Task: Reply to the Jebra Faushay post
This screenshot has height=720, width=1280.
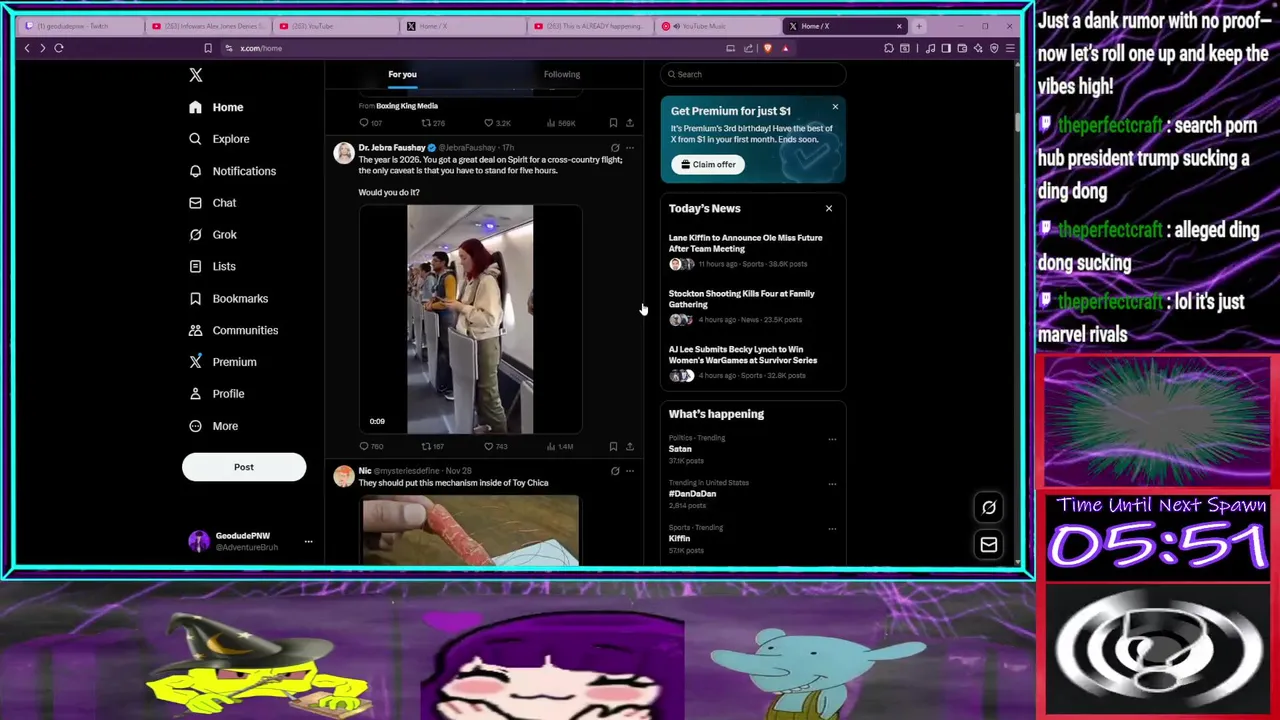Action: coord(370,446)
